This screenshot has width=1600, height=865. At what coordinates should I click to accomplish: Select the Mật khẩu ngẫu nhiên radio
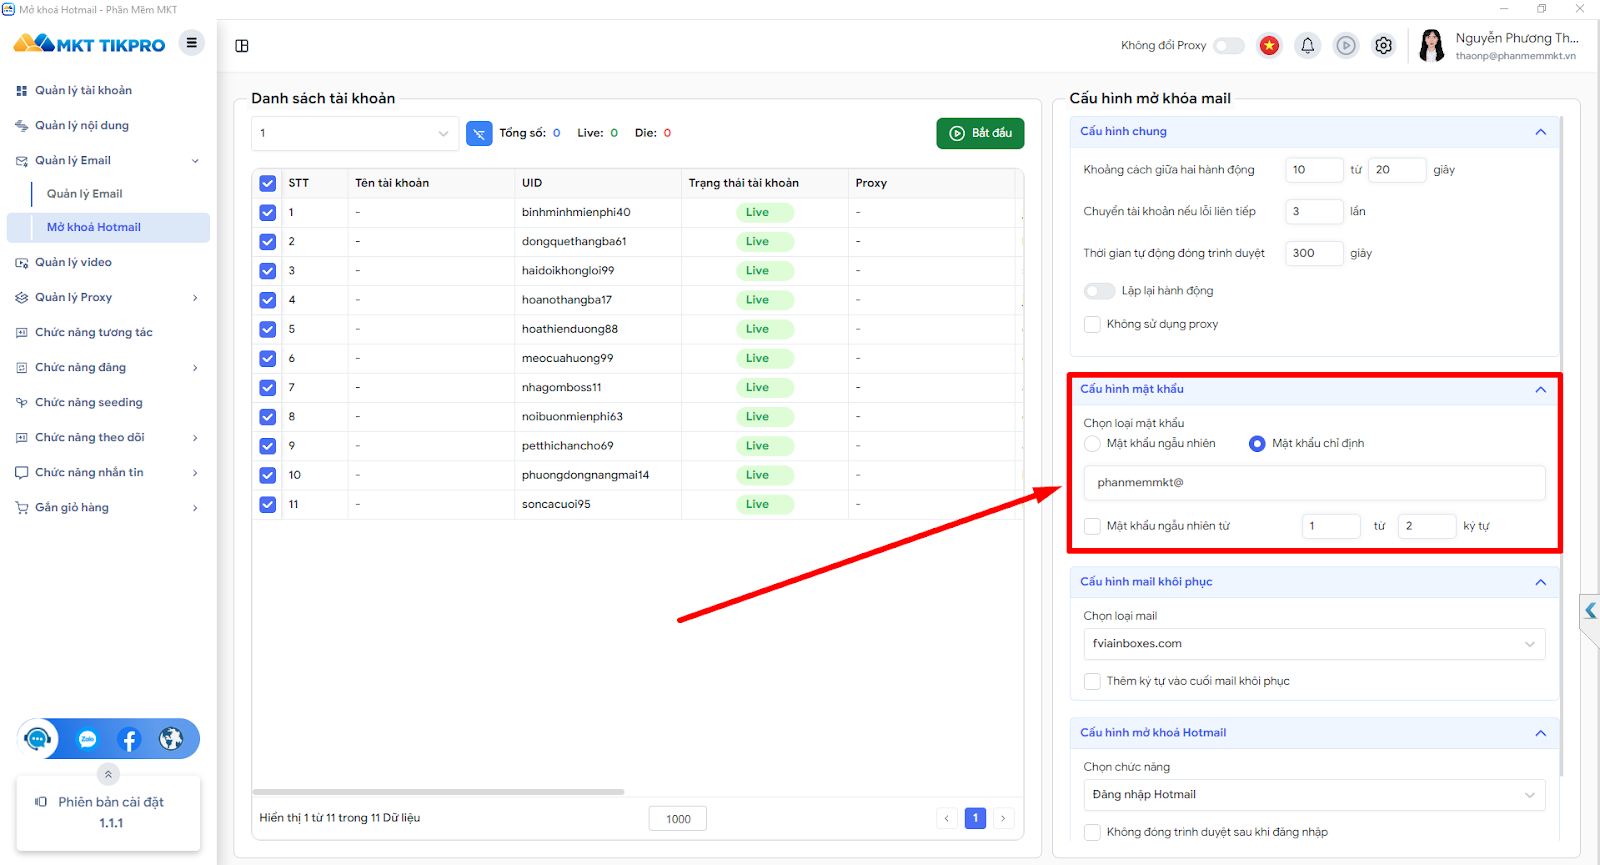tap(1092, 444)
